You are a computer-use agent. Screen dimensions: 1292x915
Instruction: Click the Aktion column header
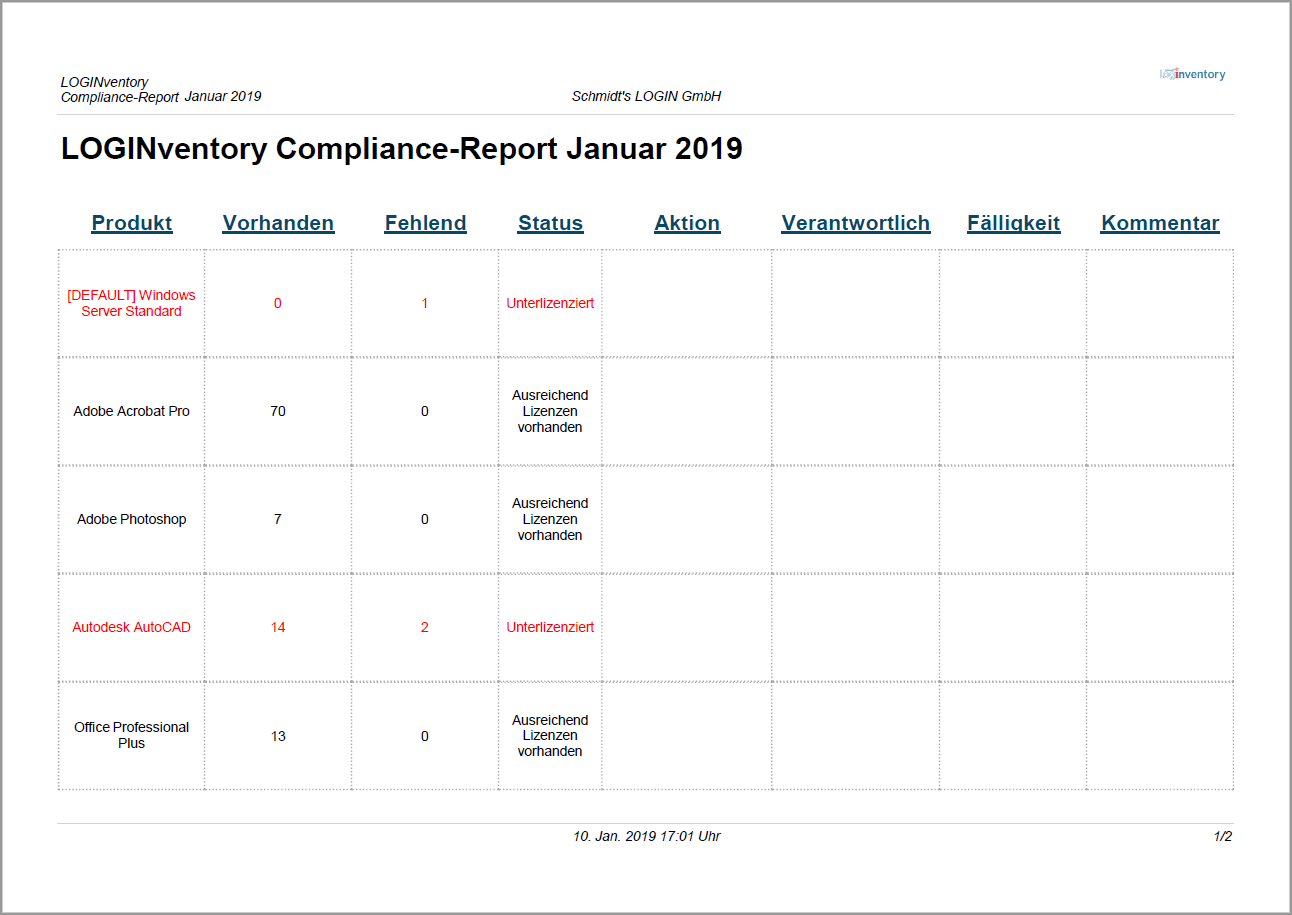687,223
